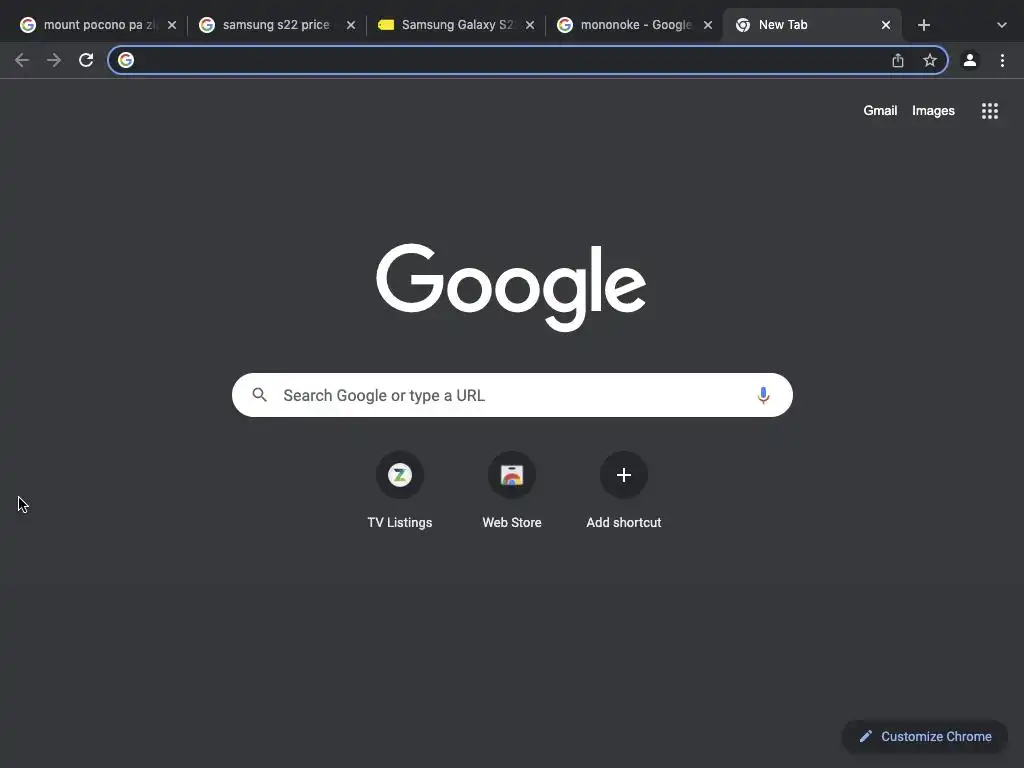Click the Google logo
The height and width of the screenshot is (768, 1024).
click(x=511, y=287)
